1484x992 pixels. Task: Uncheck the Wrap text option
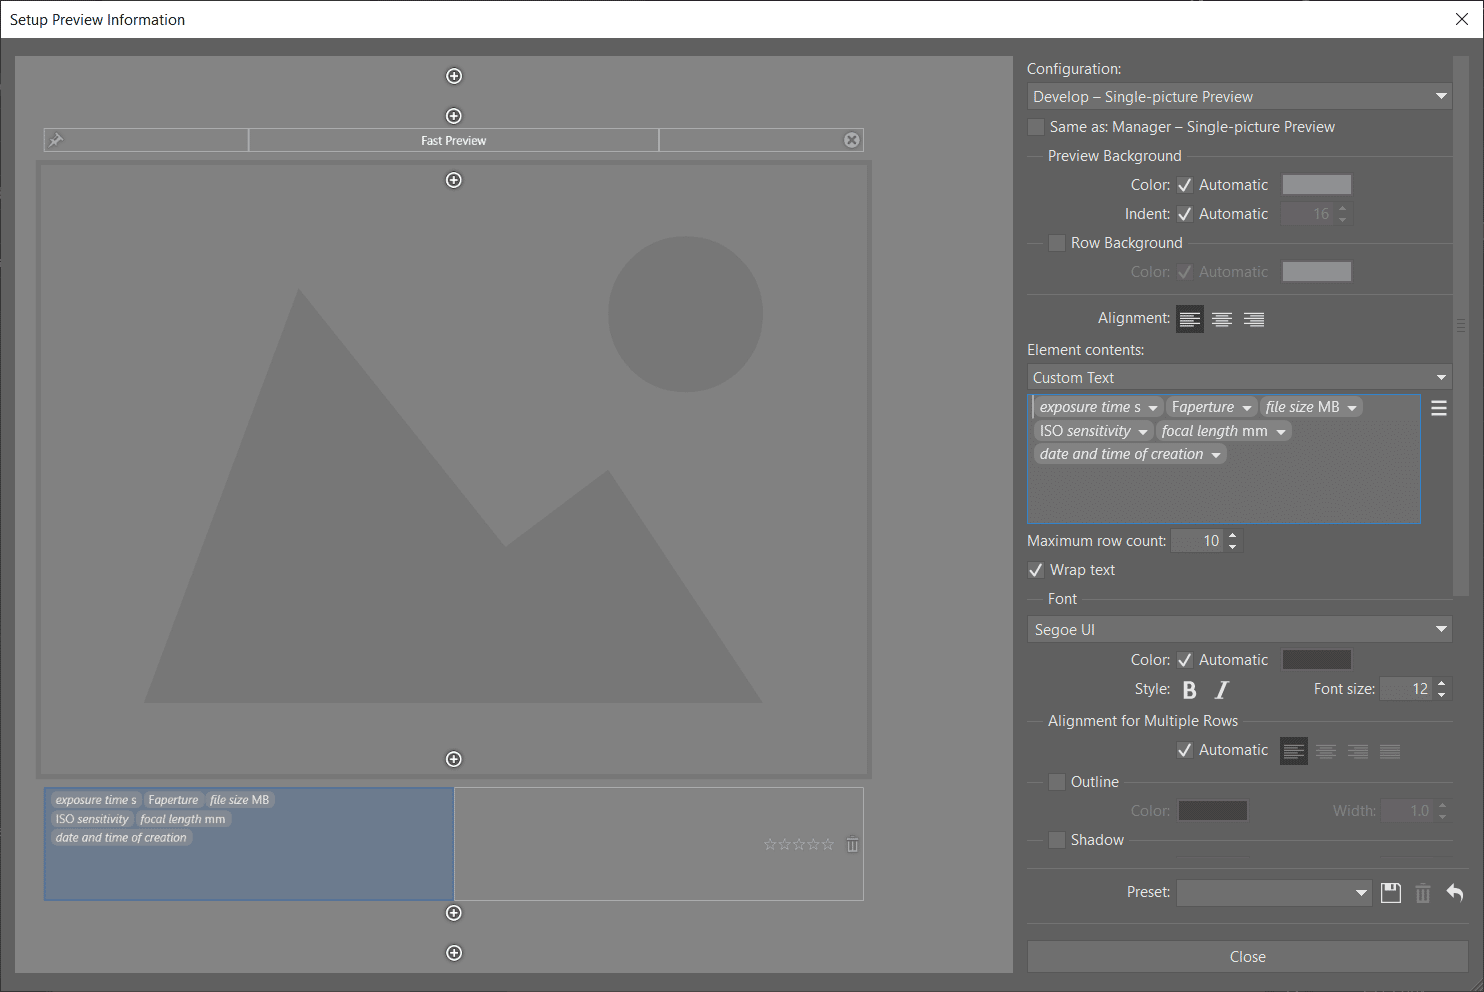click(1037, 570)
